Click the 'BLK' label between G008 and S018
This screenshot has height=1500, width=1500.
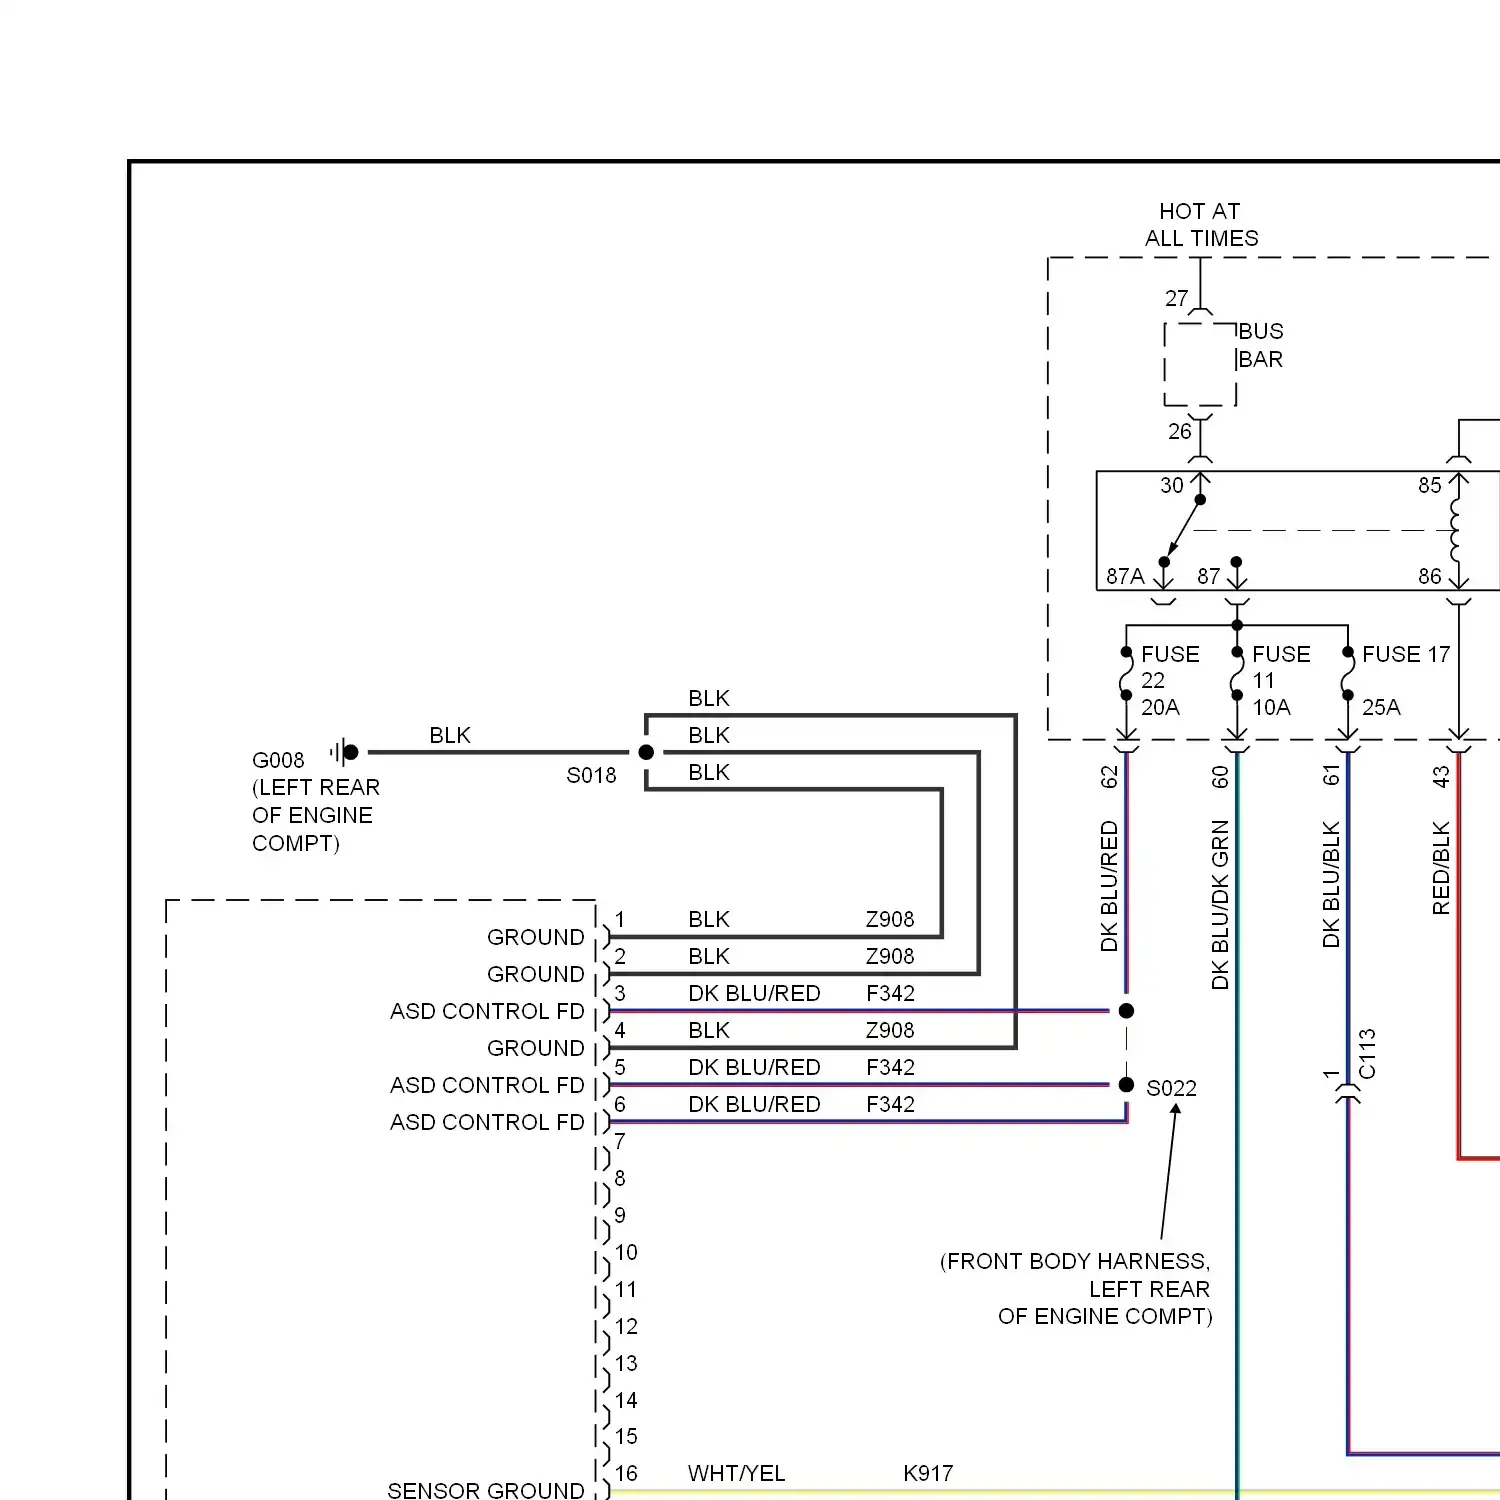pyautogui.click(x=450, y=736)
